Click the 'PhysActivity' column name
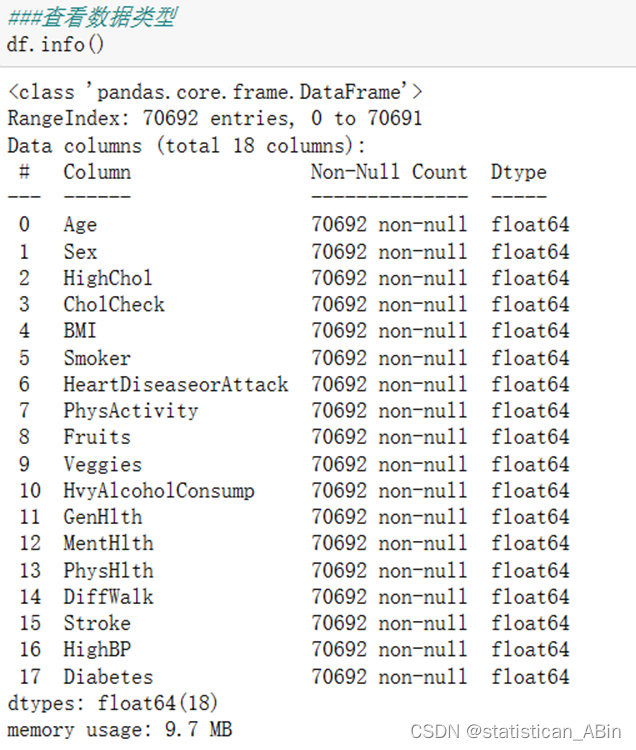 pos(130,411)
